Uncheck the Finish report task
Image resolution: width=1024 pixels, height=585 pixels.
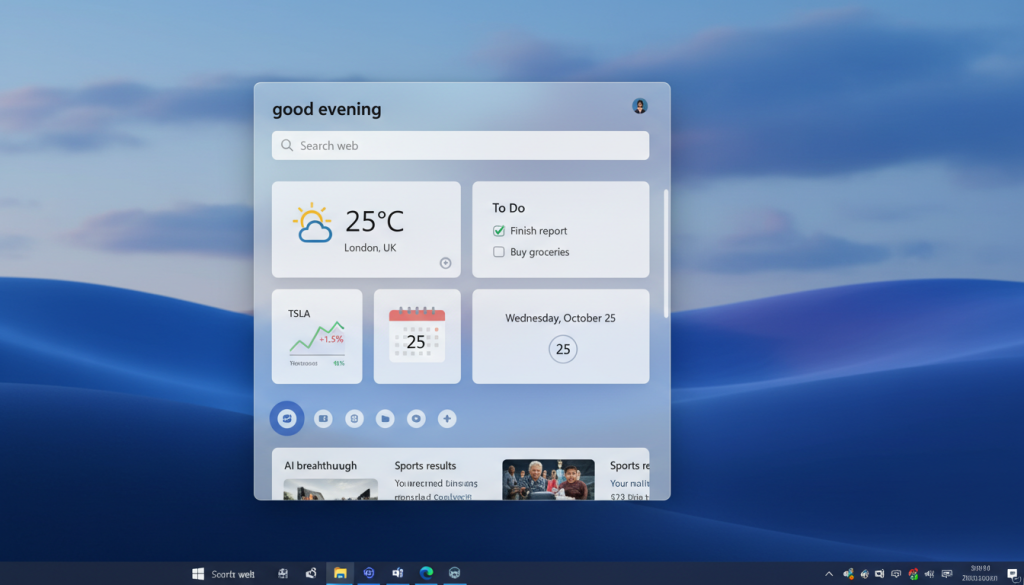[499, 231]
